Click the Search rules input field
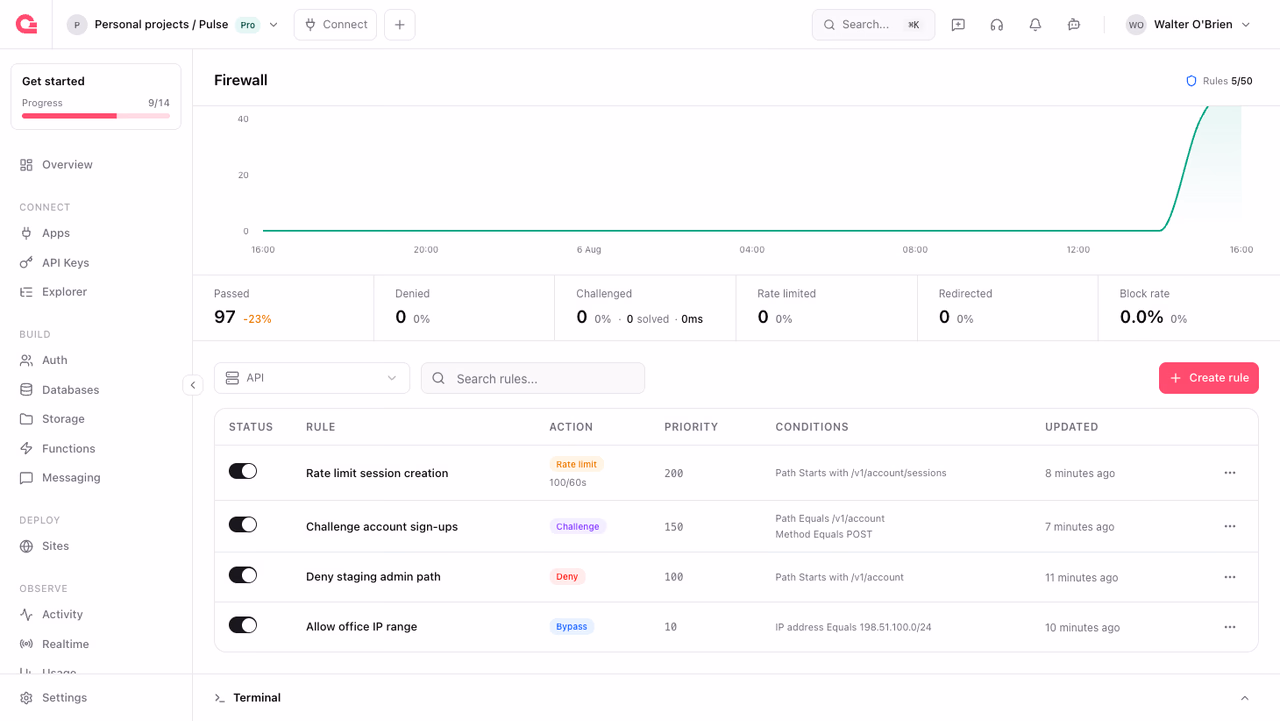Viewport: 1280px width, 721px height. (533, 378)
